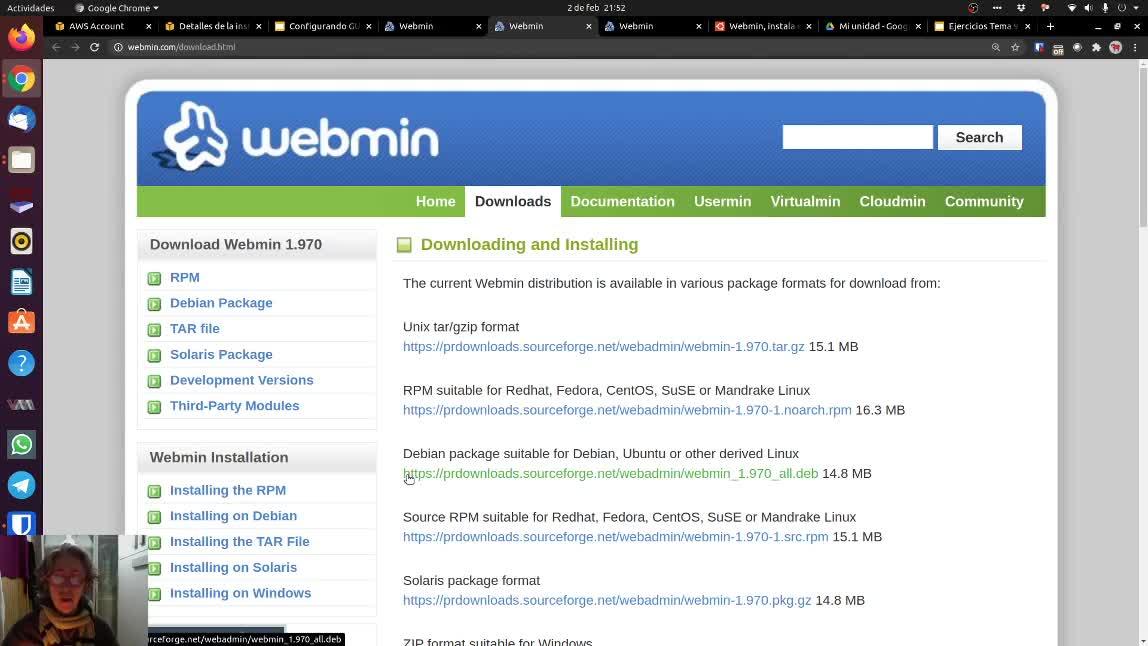Viewport: 1148px width, 646px height.
Task: Download the webmin_1.970_all.deb package link
Action: [x=611, y=473]
